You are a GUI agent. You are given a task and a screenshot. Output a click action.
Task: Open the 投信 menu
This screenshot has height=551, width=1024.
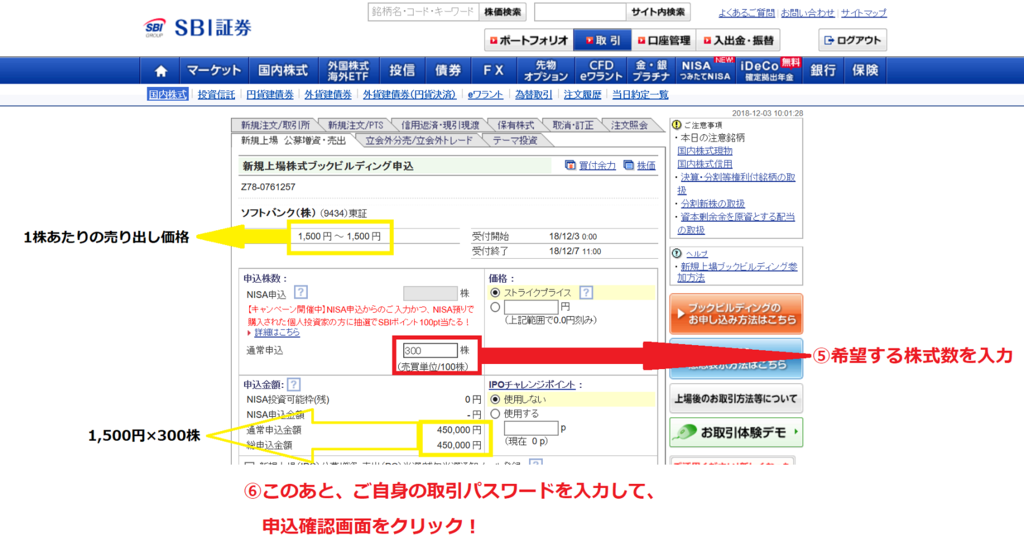pyautogui.click(x=402, y=71)
